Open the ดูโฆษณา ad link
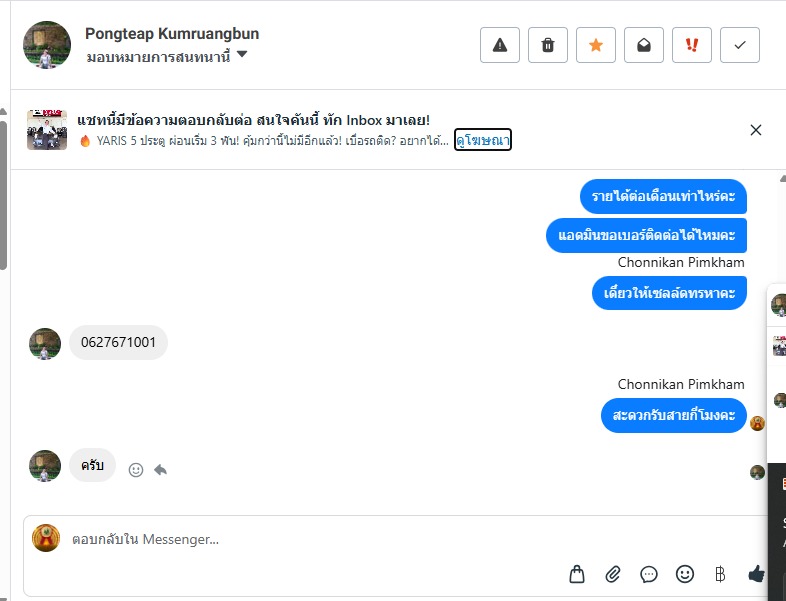 pos(483,140)
